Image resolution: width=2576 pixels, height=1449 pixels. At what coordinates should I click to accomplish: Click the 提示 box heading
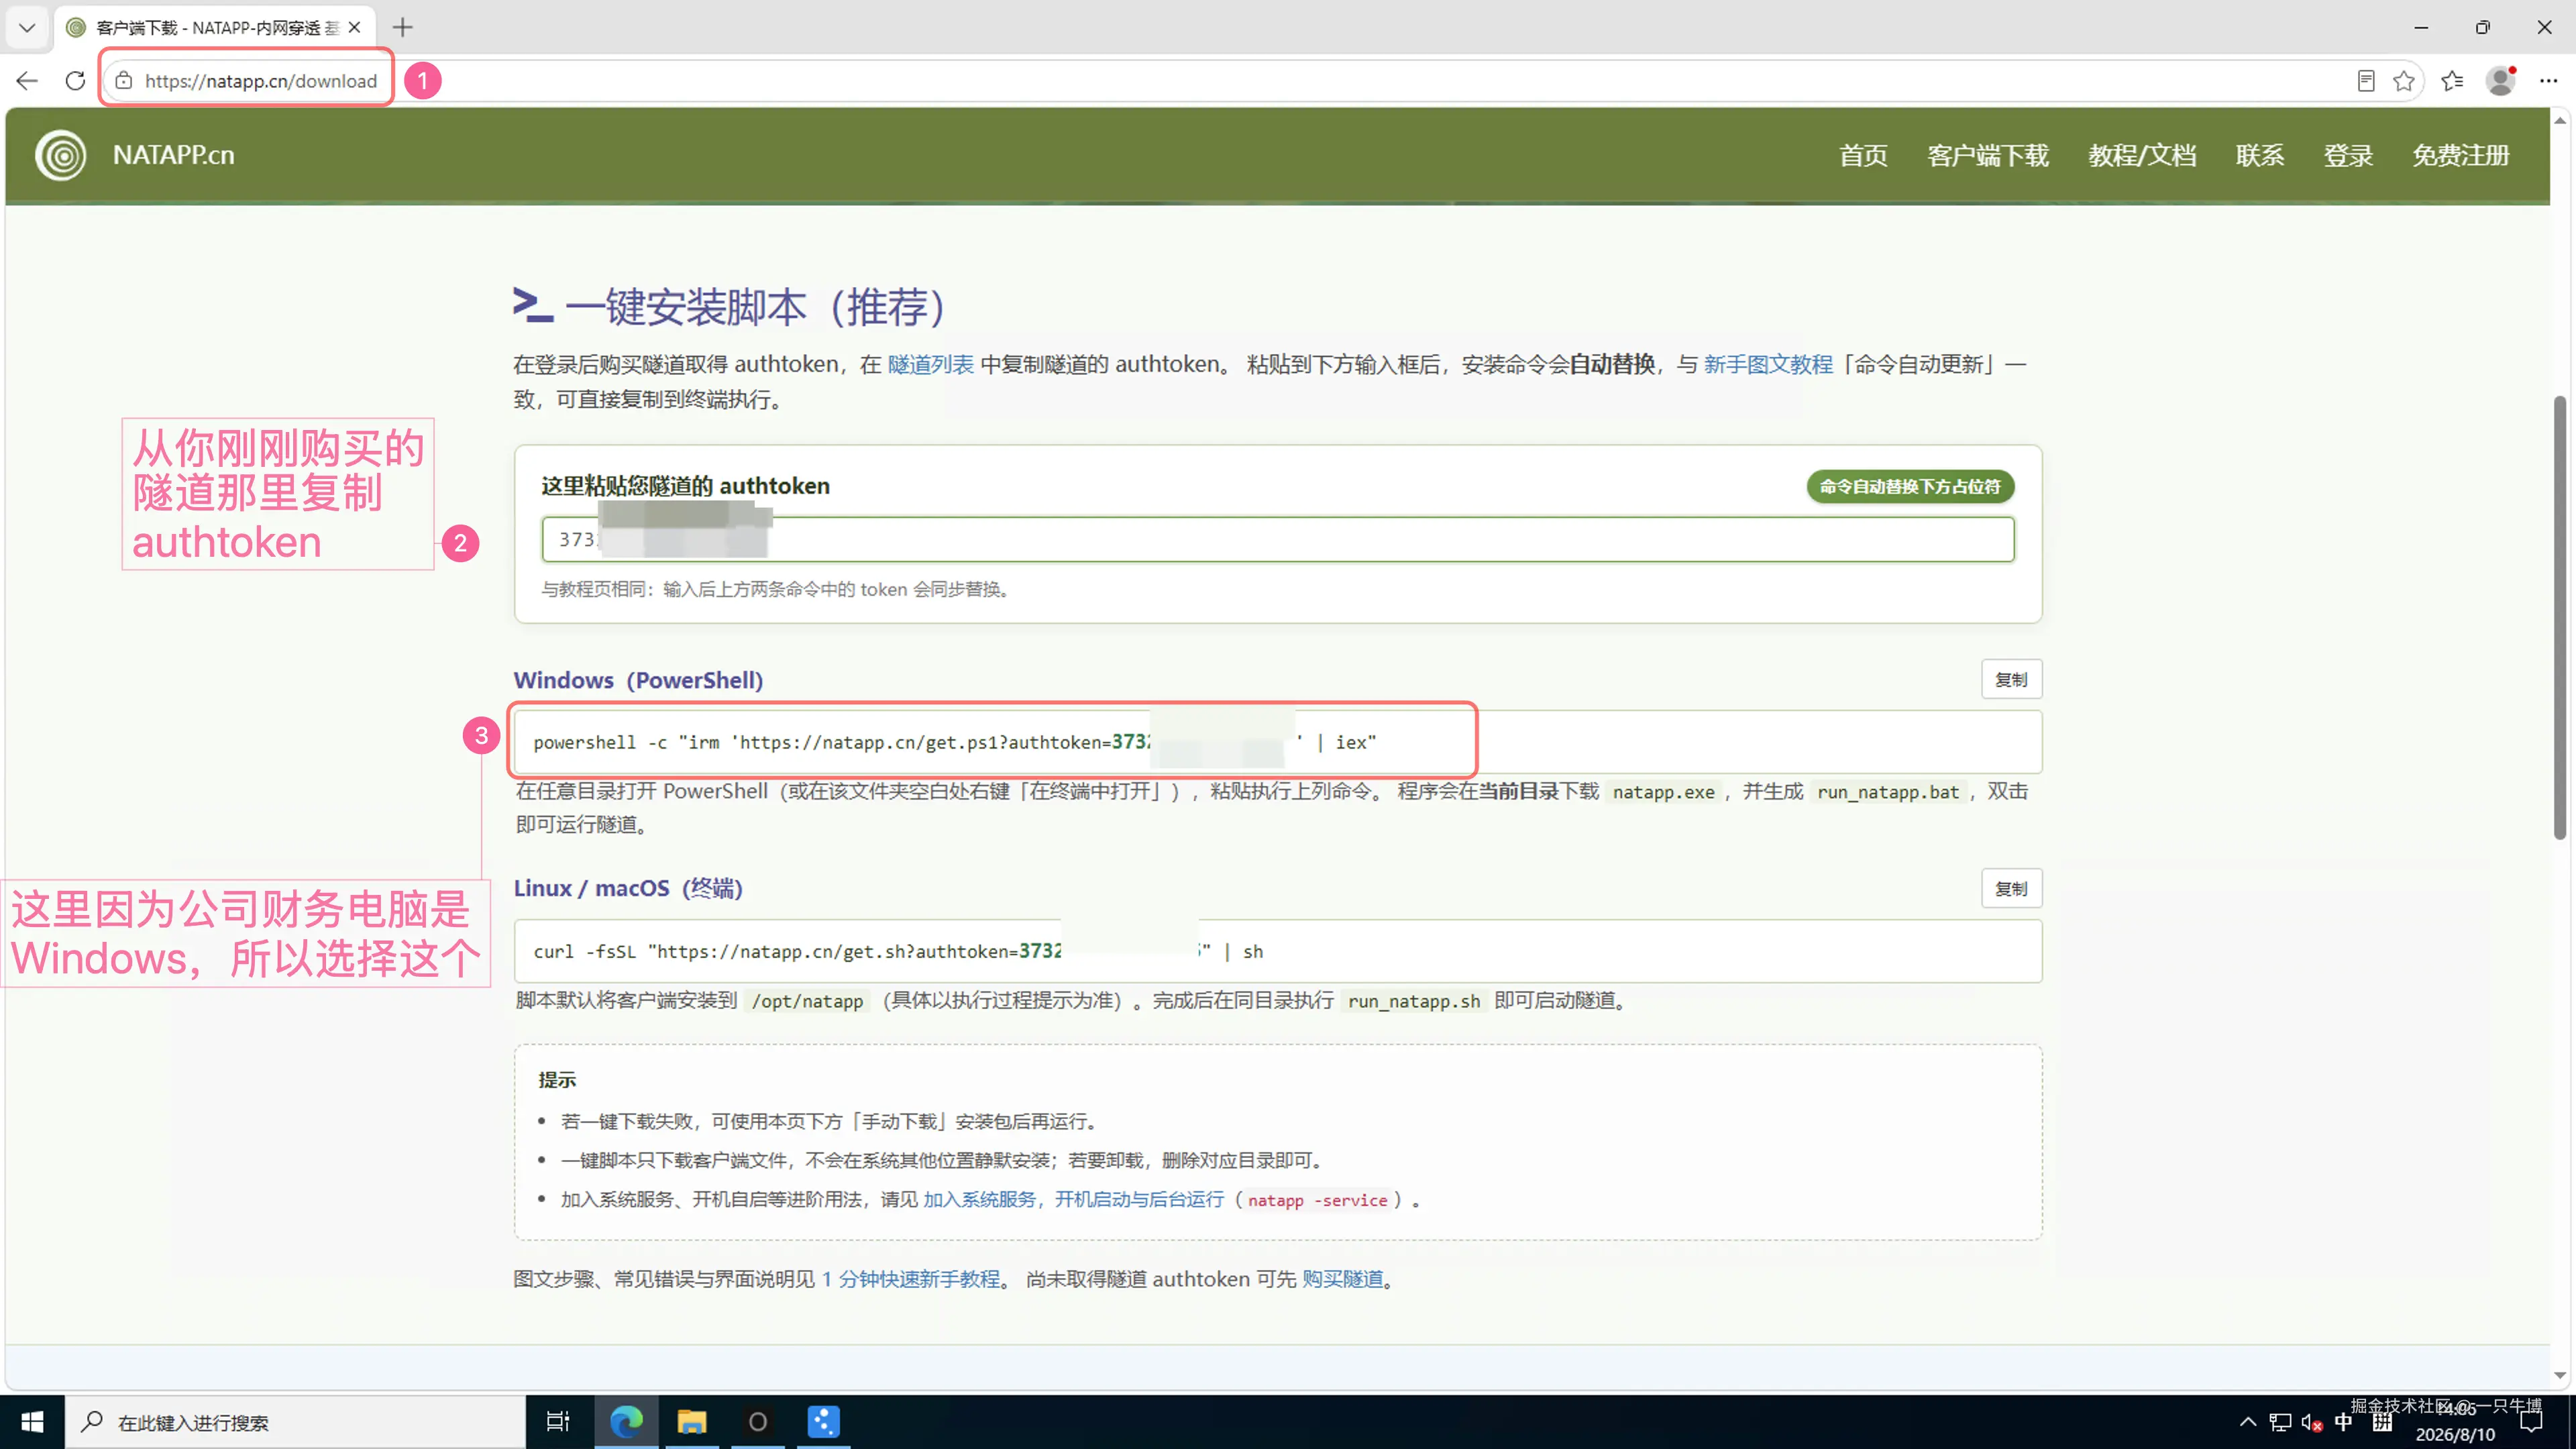[x=557, y=1080]
